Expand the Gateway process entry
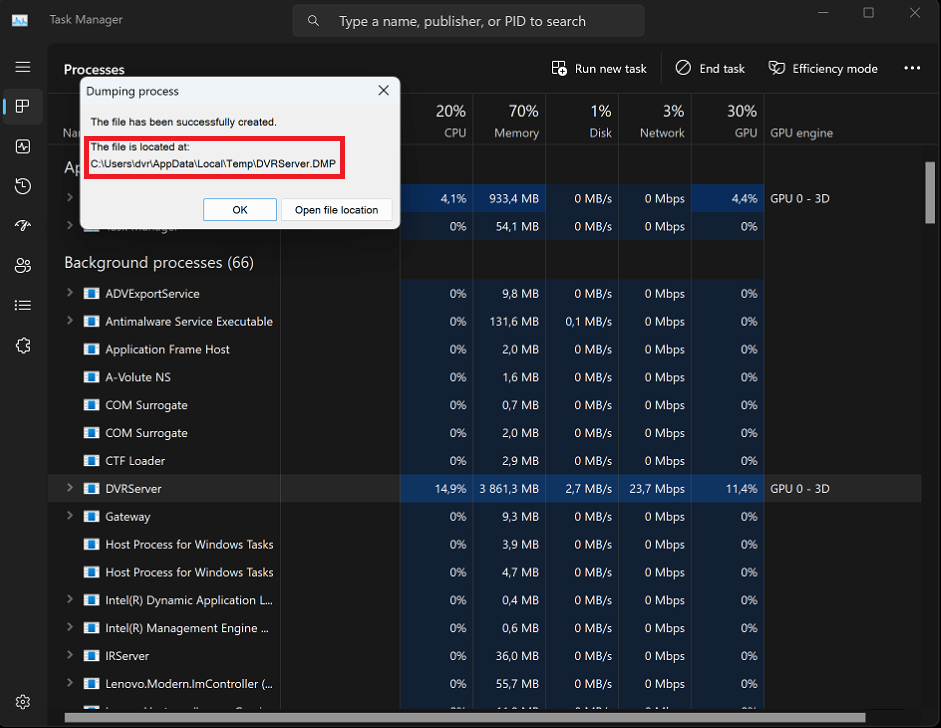This screenshot has width=941, height=728. click(x=70, y=517)
